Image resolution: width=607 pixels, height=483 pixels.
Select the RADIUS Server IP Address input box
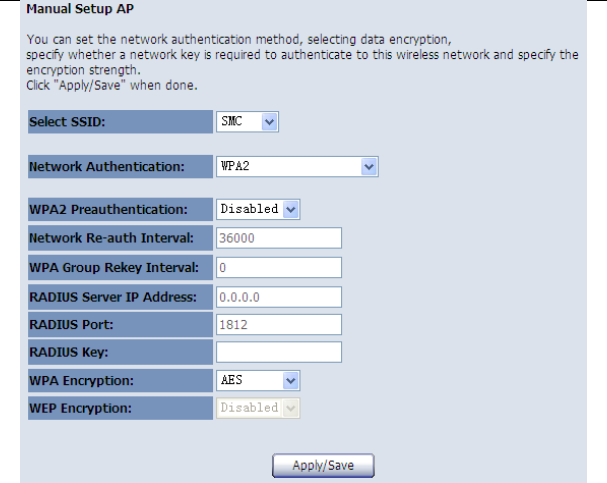click(x=279, y=296)
